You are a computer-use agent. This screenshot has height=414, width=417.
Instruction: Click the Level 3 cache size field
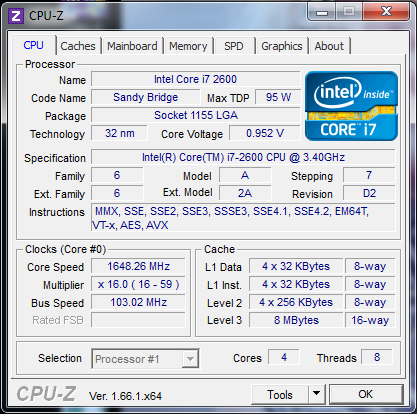point(296,320)
